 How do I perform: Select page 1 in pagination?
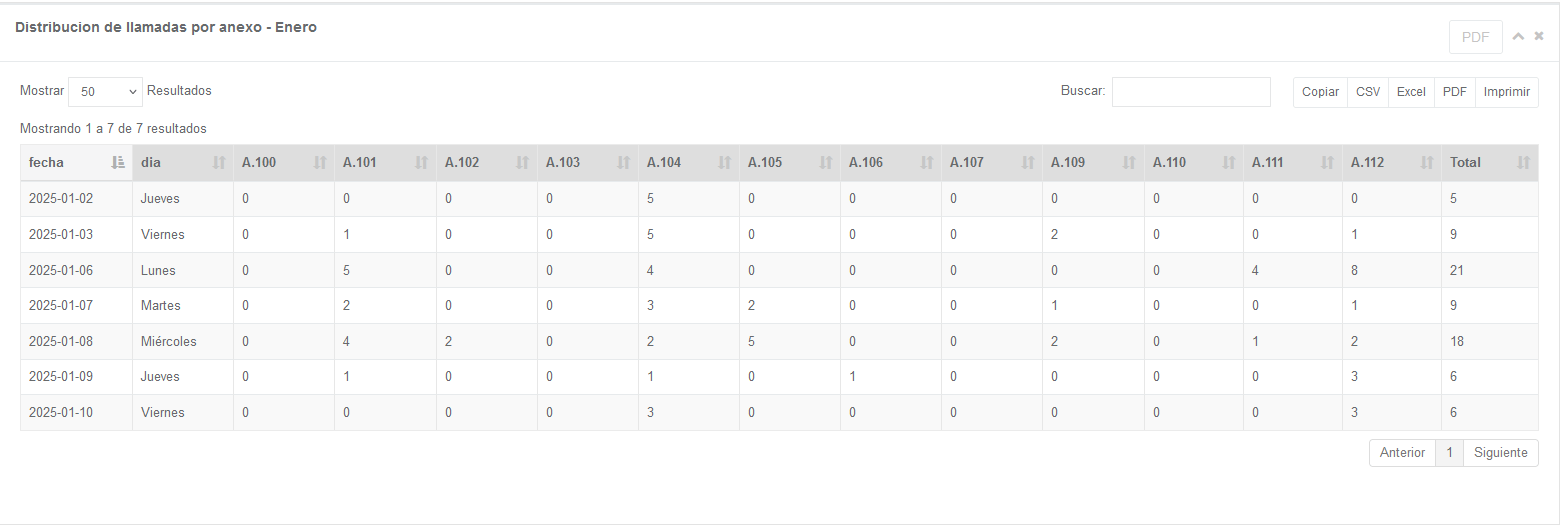pos(1449,453)
